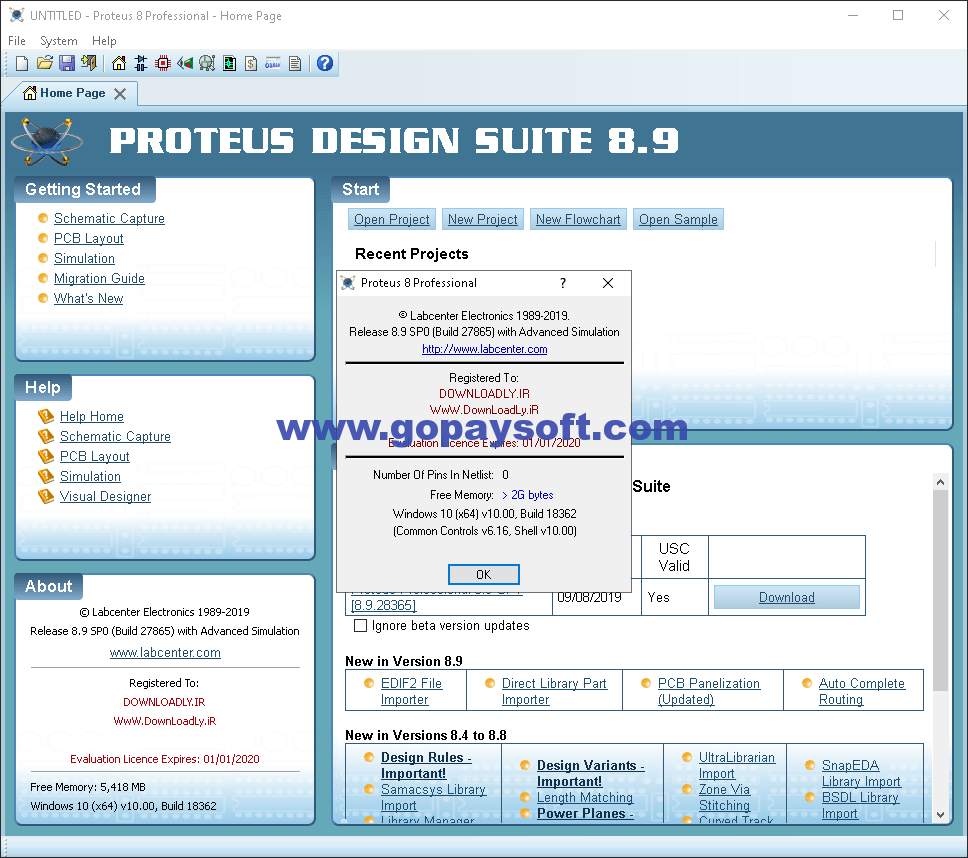The height and width of the screenshot is (858, 968).
Task: Click the news panel scrollbar thumb
Action: tap(940, 591)
